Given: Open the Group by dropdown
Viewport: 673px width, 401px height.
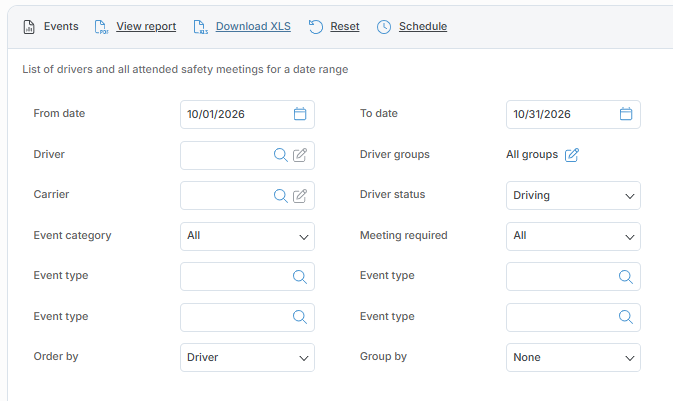Looking at the screenshot, I should (573, 357).
